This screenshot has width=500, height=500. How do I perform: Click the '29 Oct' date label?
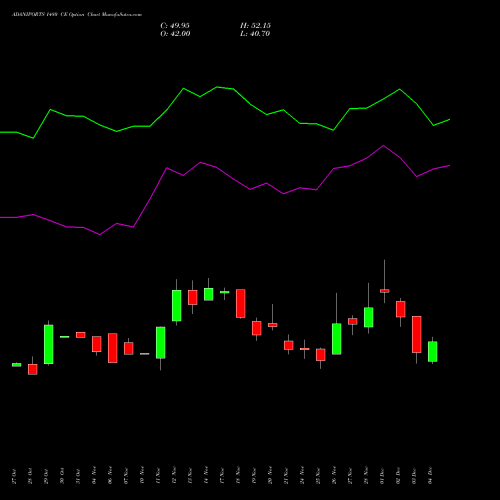point(46,476)
